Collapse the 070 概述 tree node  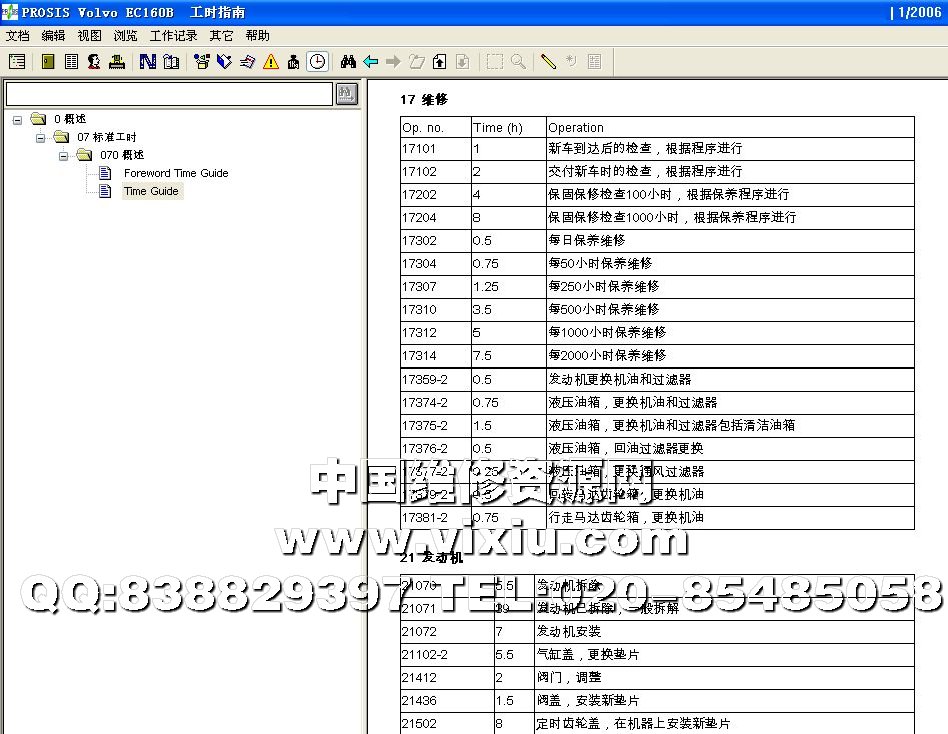click(x=63, y=155)
